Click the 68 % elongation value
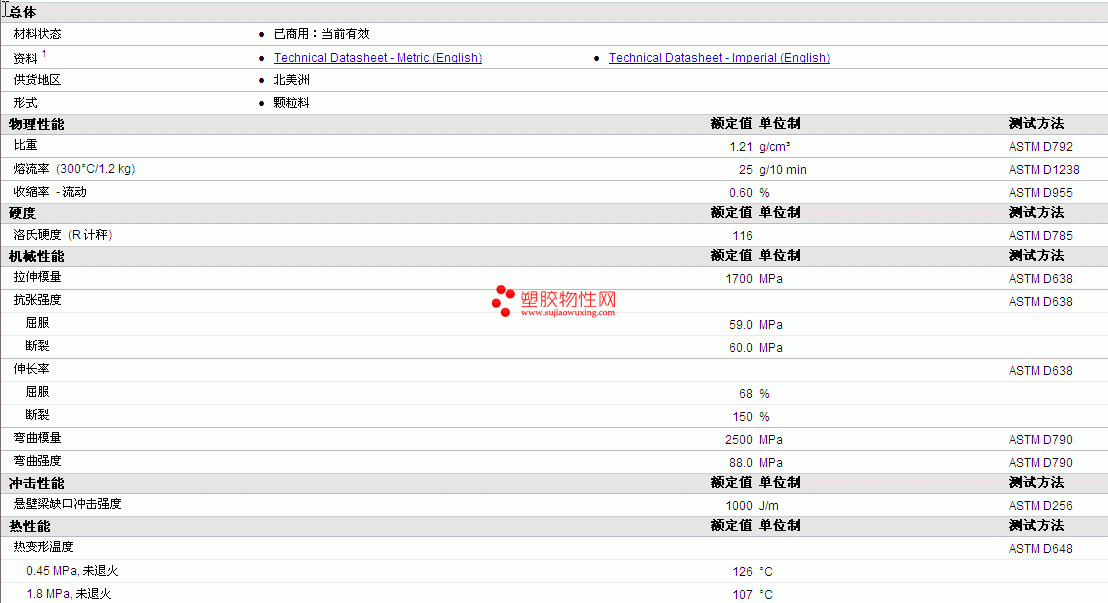Screen dimensions: 1108x603 [x=754, y=394]
